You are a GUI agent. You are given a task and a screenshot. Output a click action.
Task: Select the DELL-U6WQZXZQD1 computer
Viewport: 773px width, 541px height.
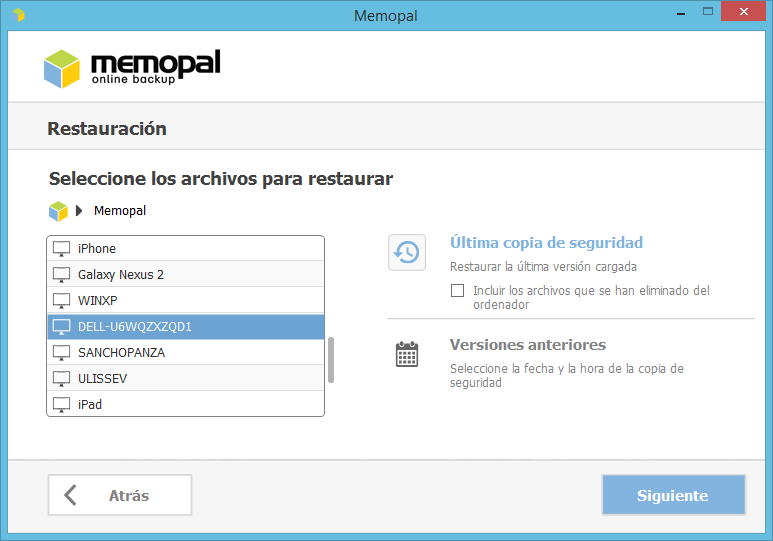[186, 326]
